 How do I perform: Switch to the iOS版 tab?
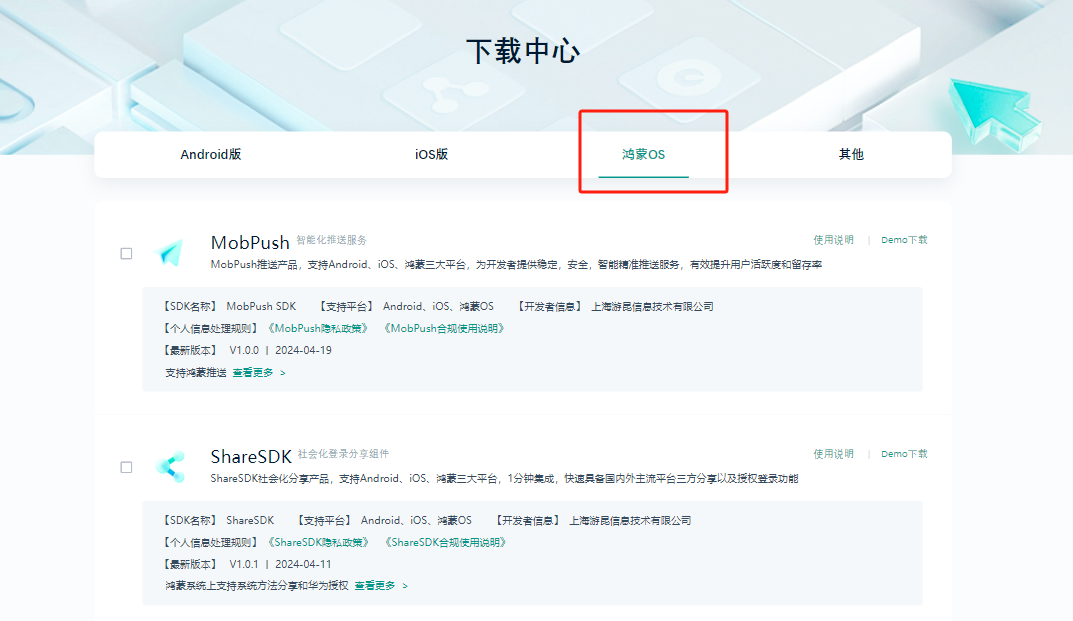point(430,153)
